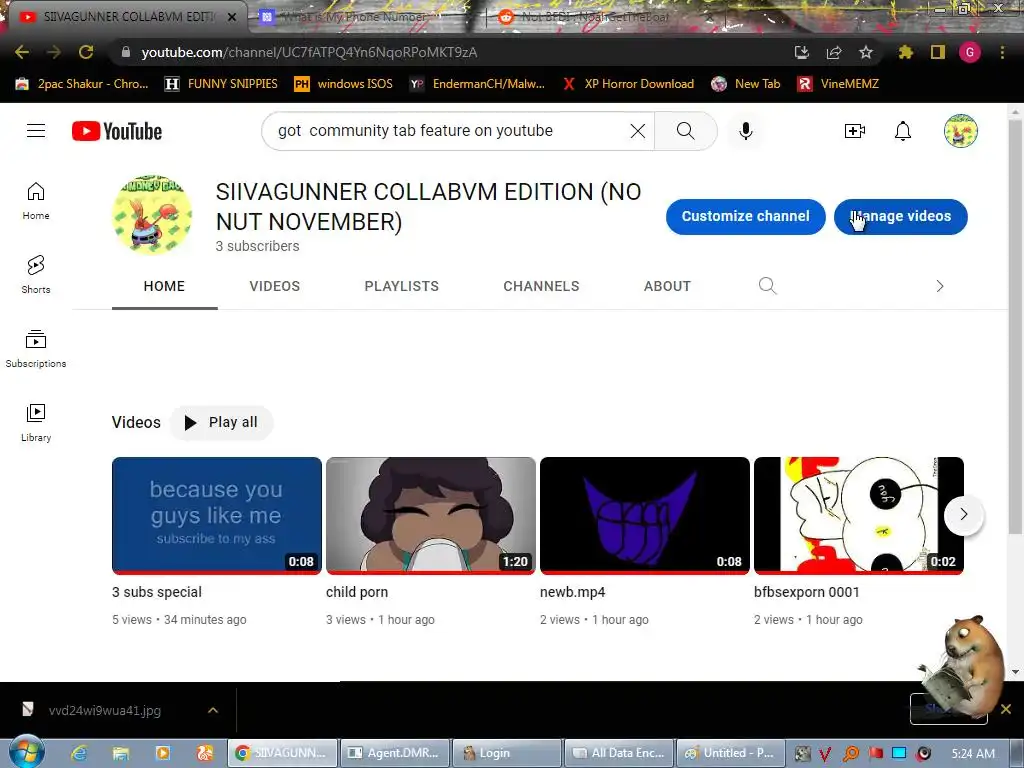Reload the page in Chrome
The image size is (1024, 768).
pos(86,52)
